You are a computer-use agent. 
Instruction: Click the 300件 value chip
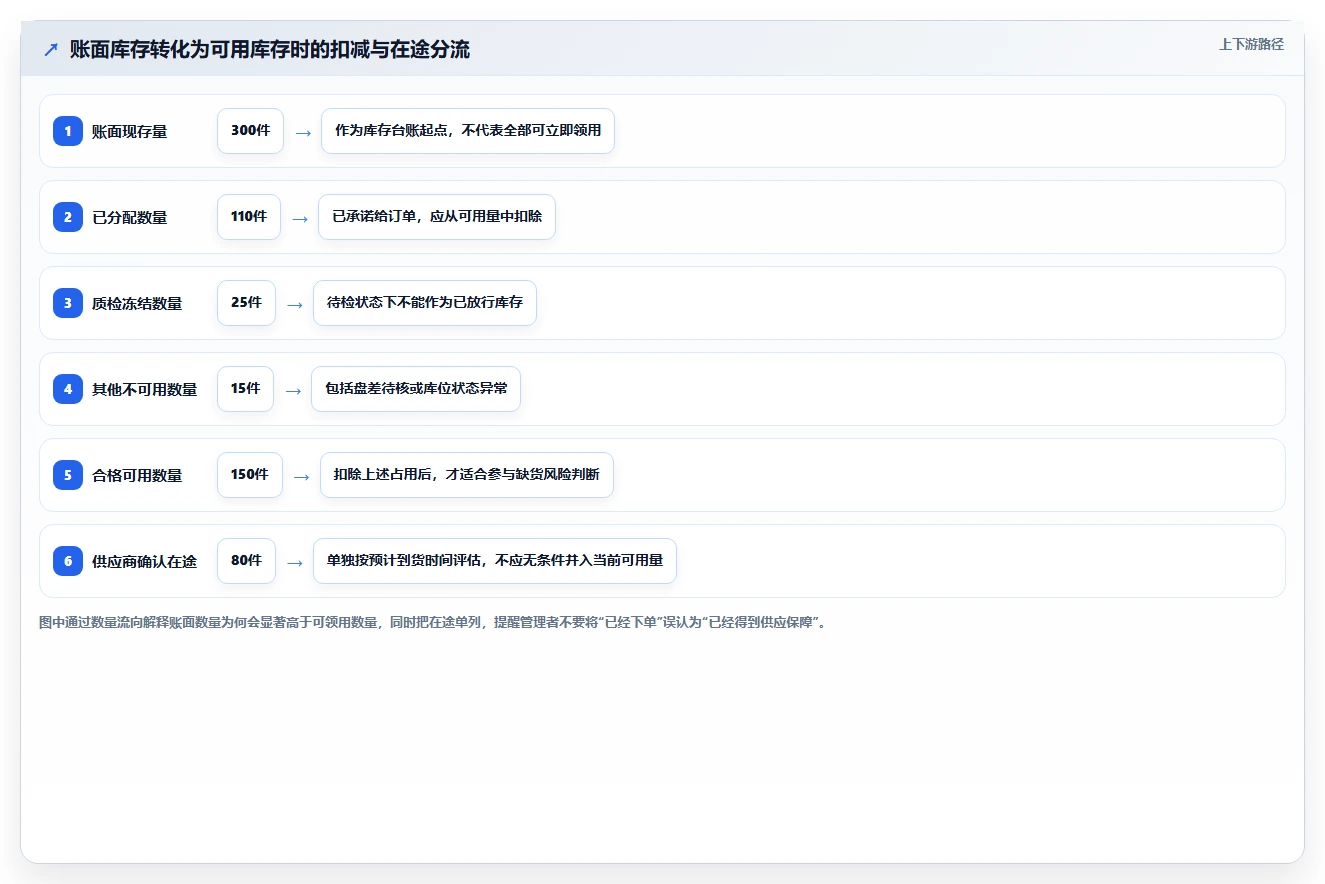(x=250, y=131)
